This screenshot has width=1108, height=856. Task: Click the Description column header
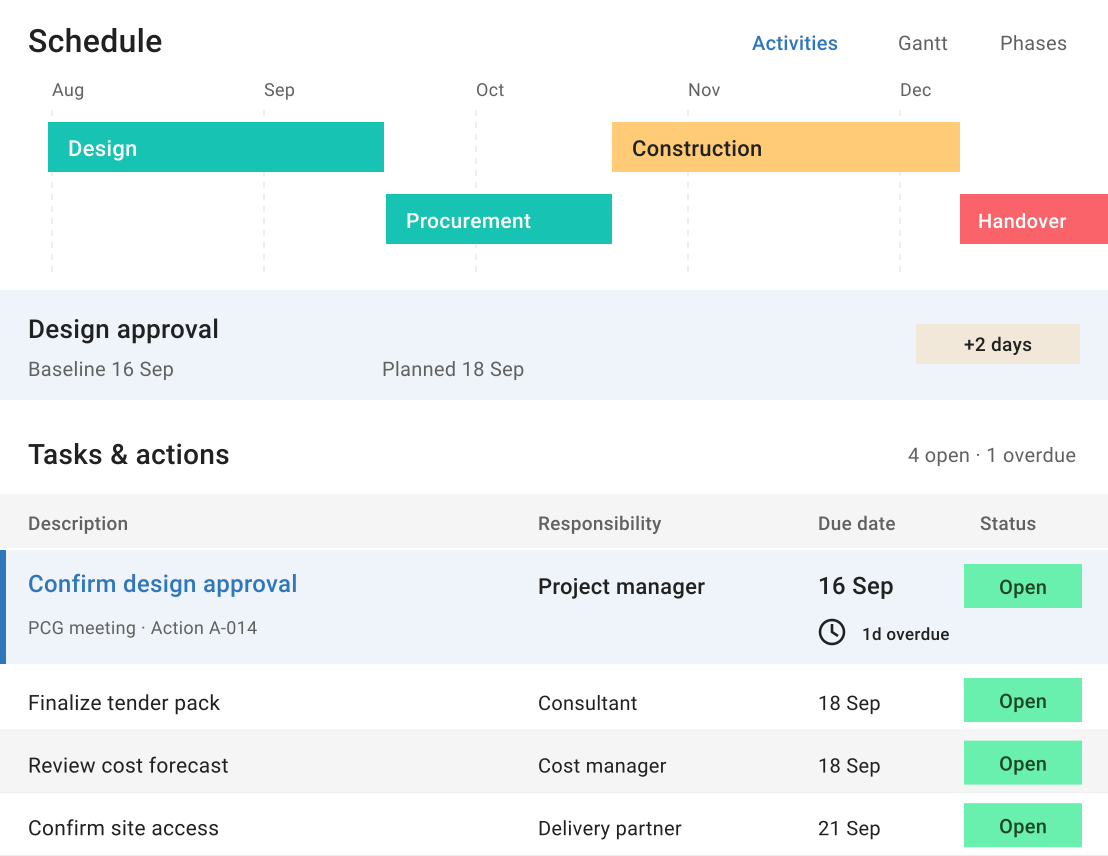point(78,524)
